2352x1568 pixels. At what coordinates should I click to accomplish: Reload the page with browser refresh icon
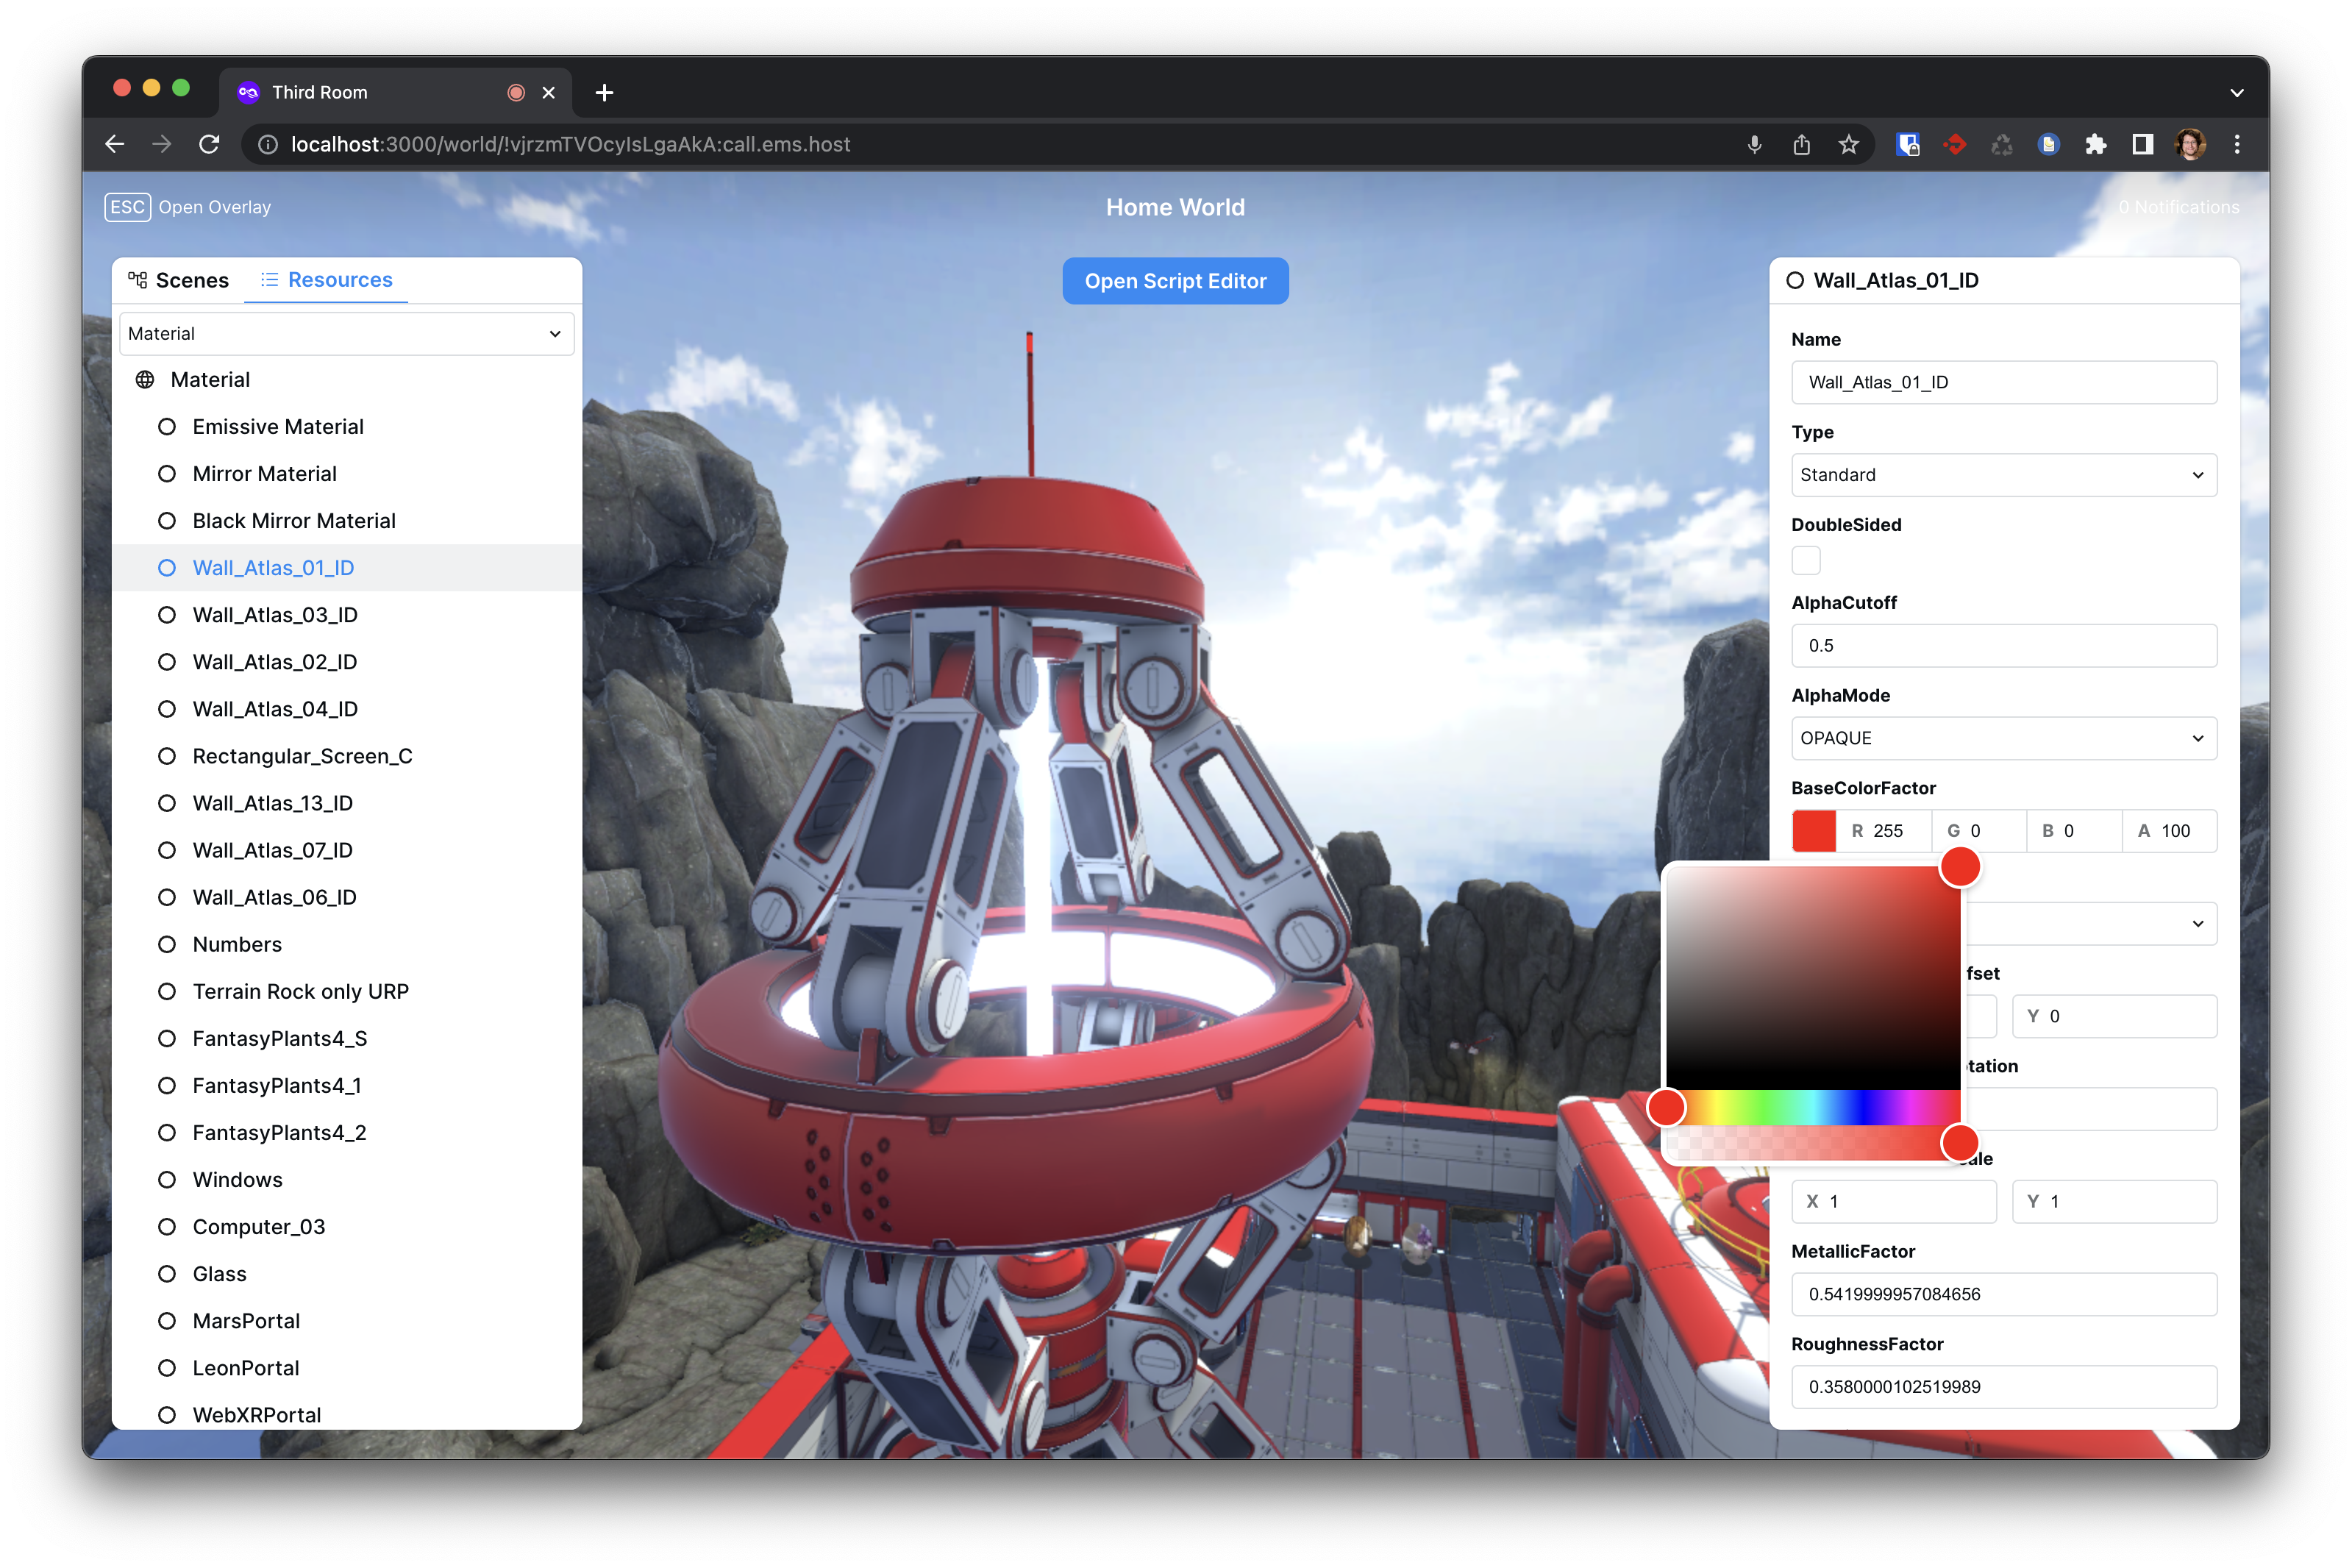click(209, 144)
